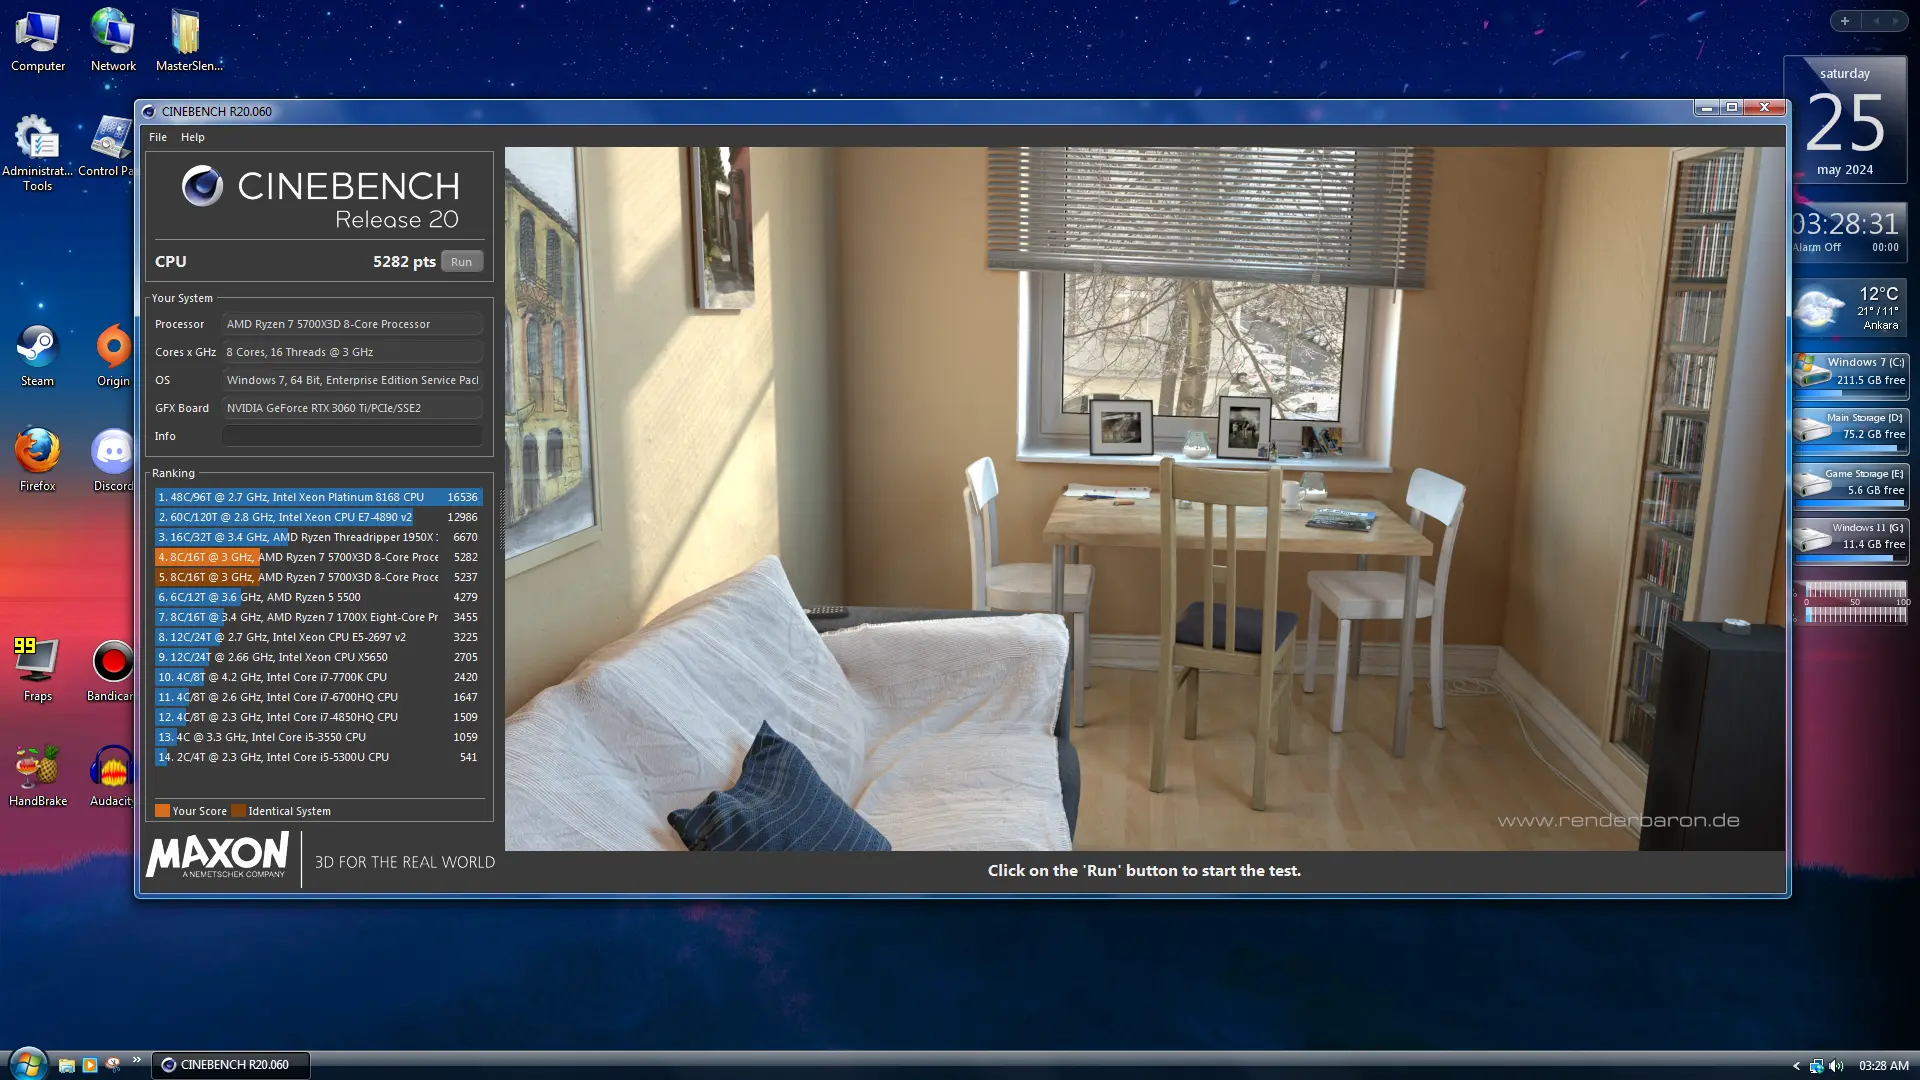Select ranking row AMD Ryzen 5 5500
This screenshot has height=1080, width=1920.
[x=318, y=597]
